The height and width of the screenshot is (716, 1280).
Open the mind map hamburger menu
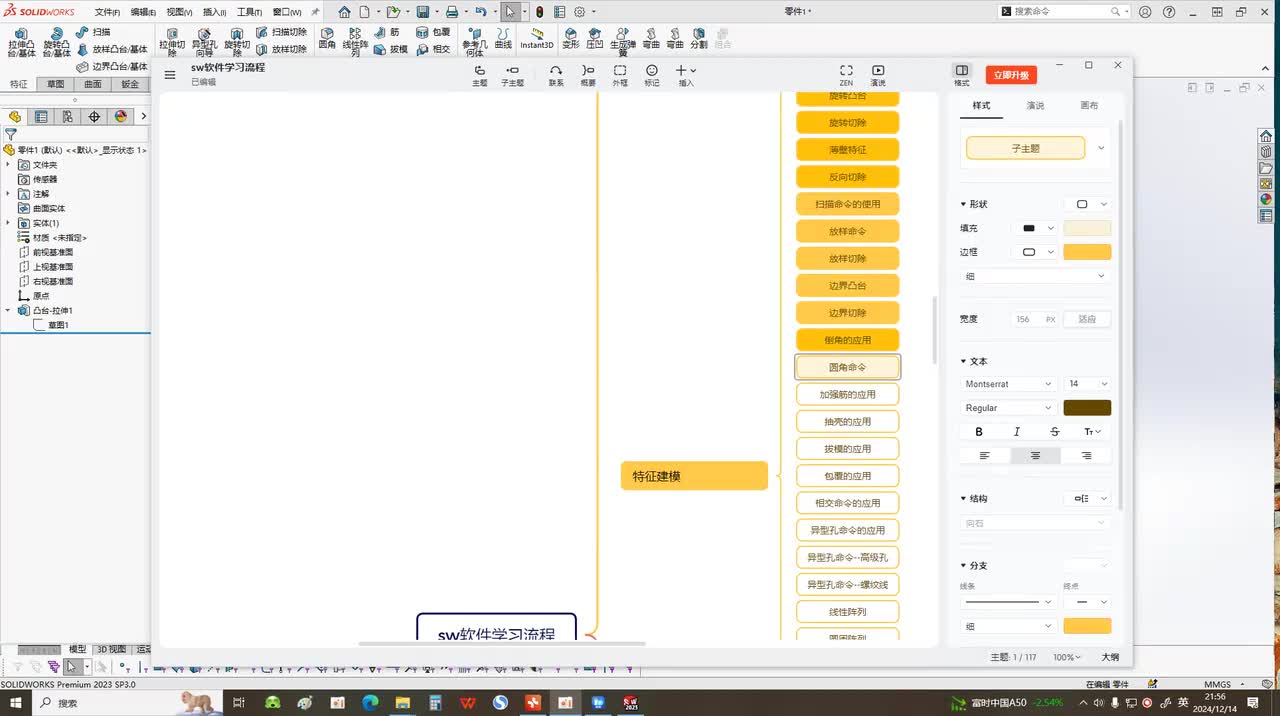[x=170, y=75]
